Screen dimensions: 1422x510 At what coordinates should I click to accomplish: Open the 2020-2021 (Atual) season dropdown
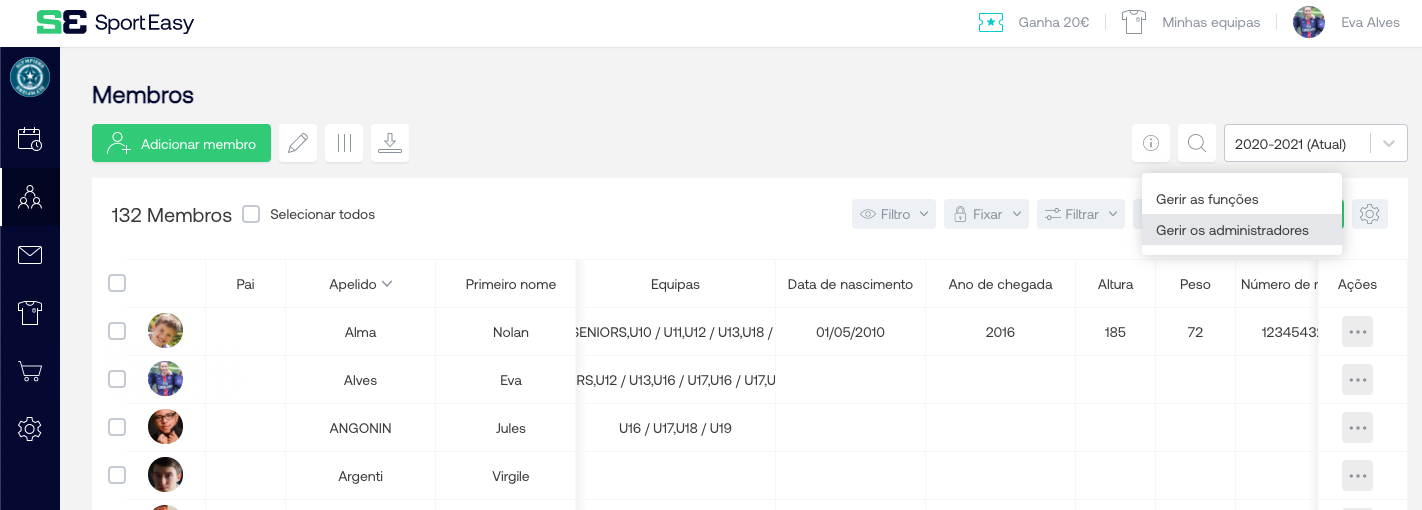(1315, 144)
